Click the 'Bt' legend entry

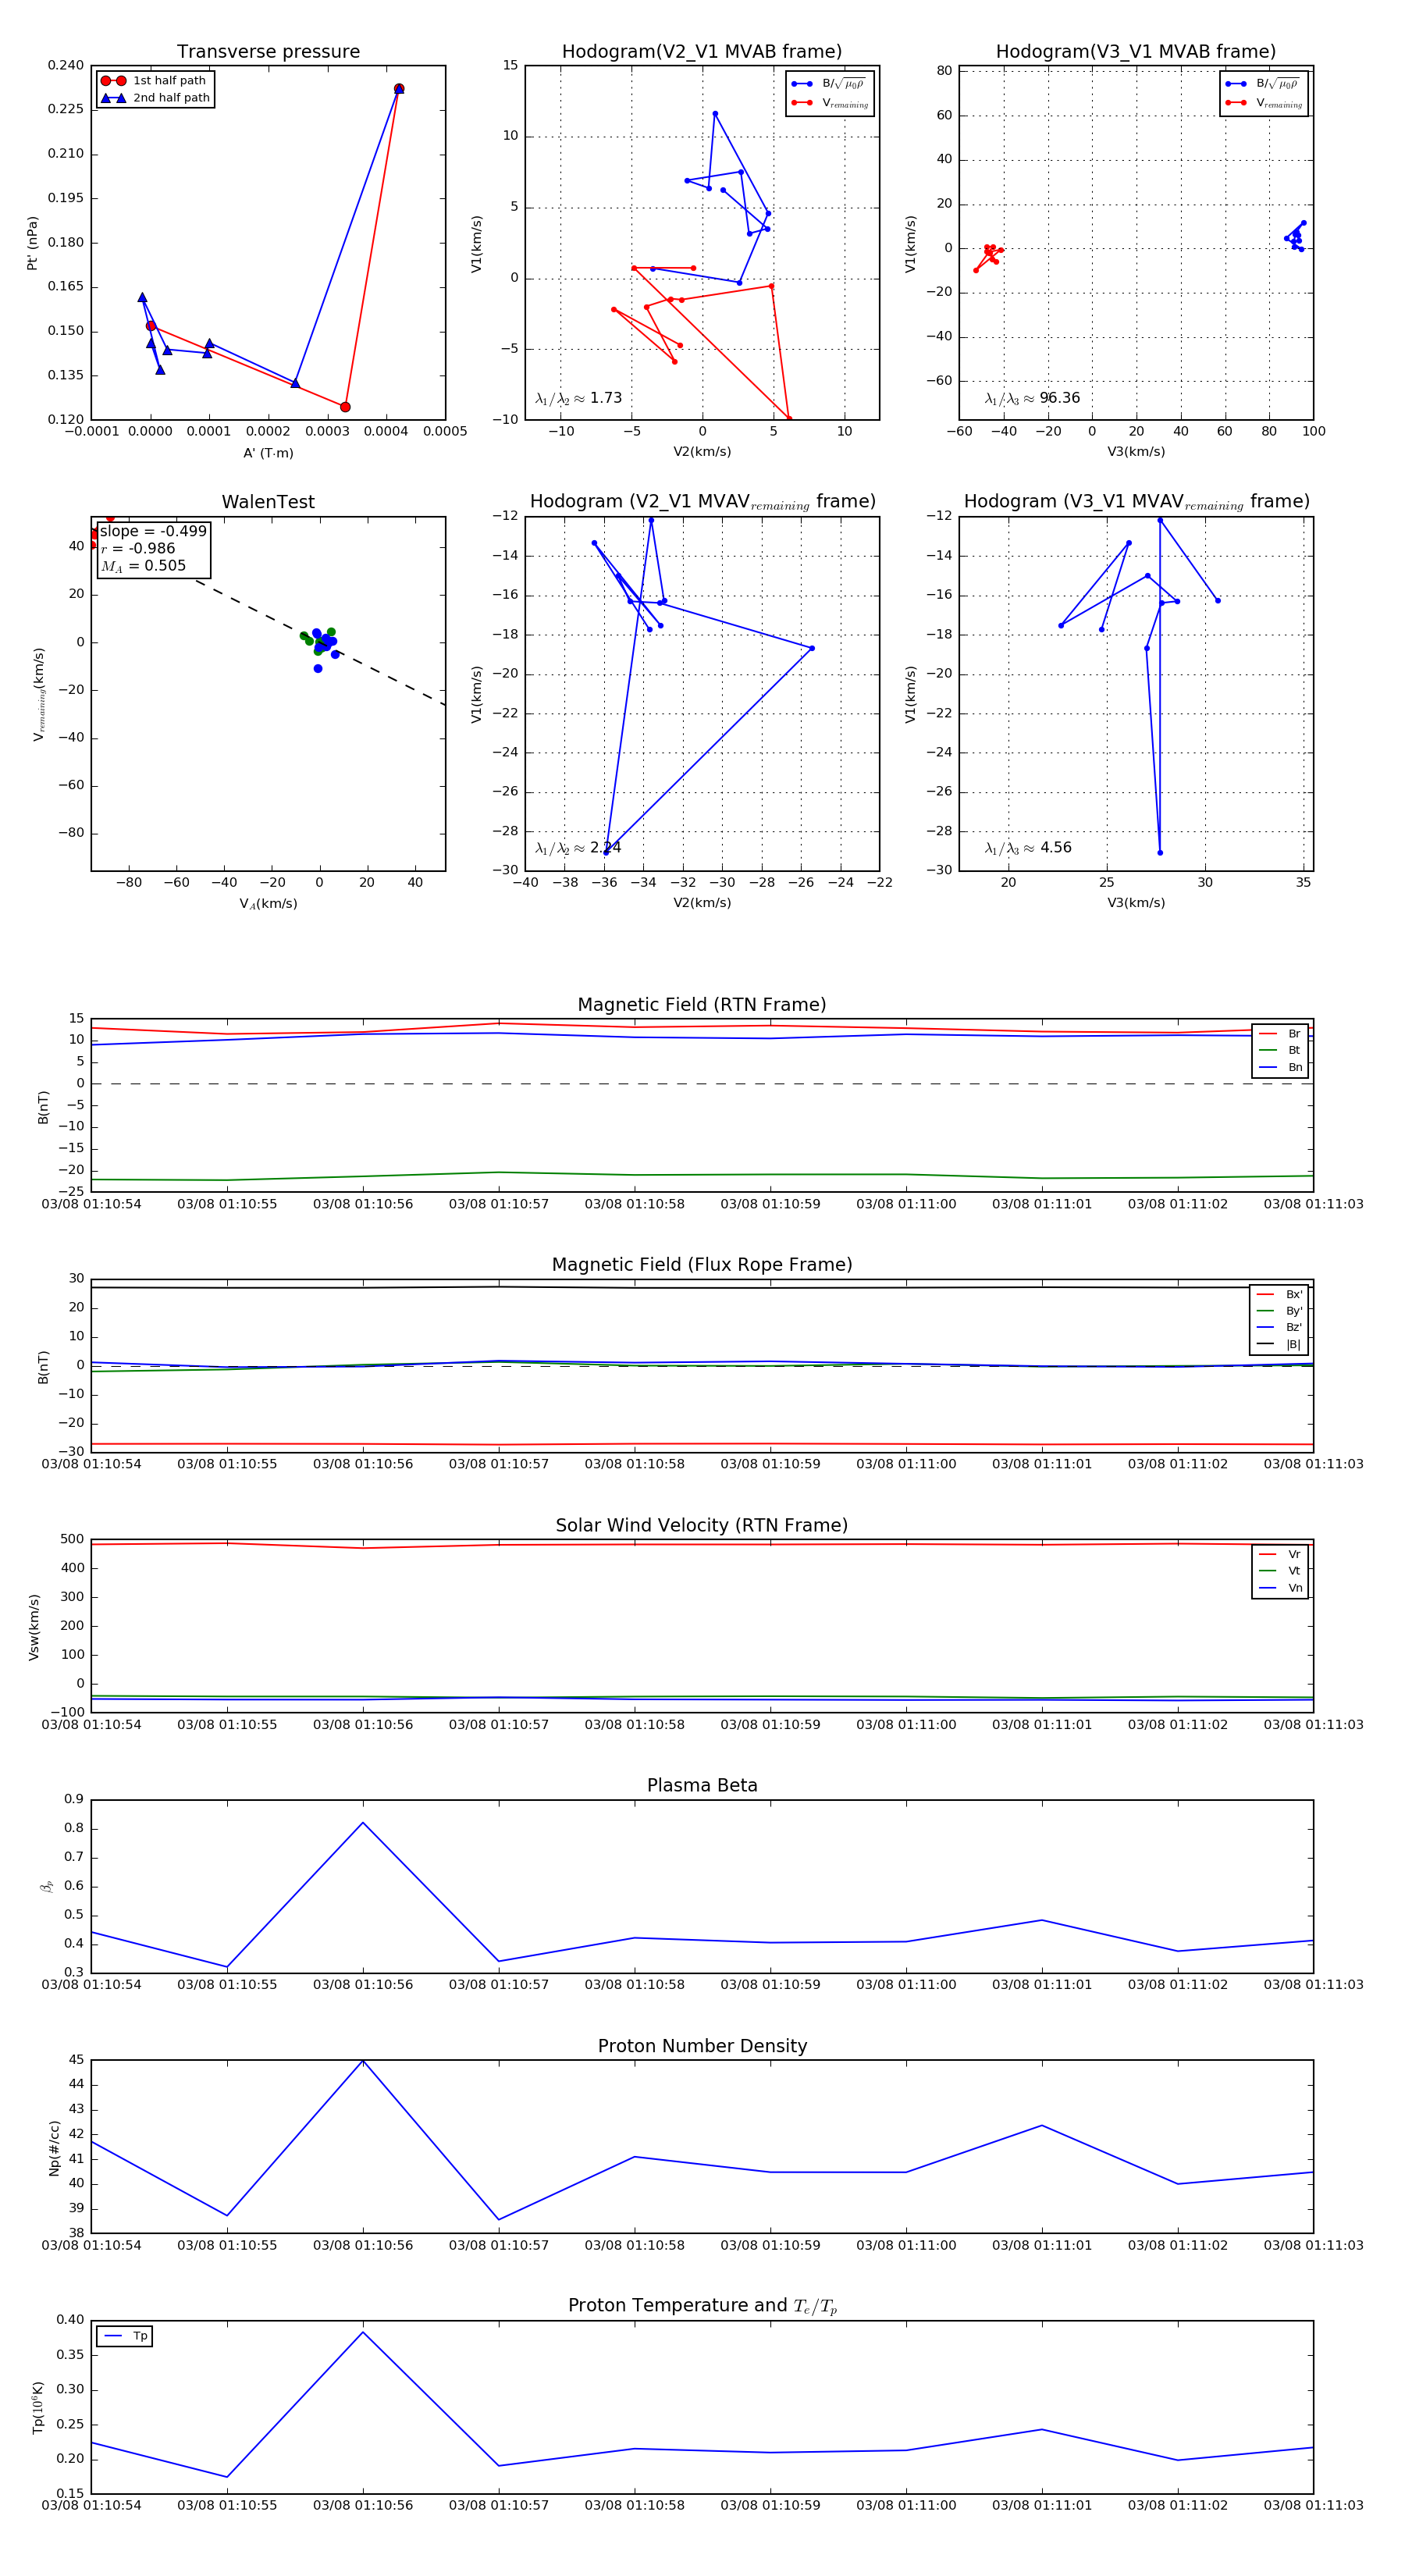coord(1280,1050)
